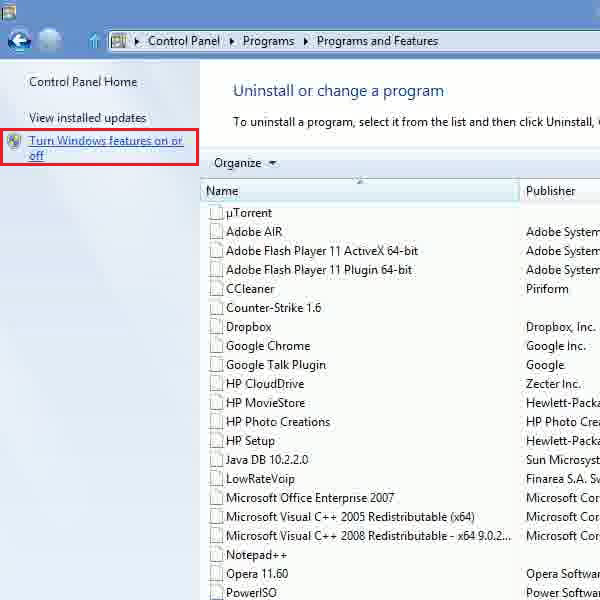Sort the list by the Name column

(359, 191)
